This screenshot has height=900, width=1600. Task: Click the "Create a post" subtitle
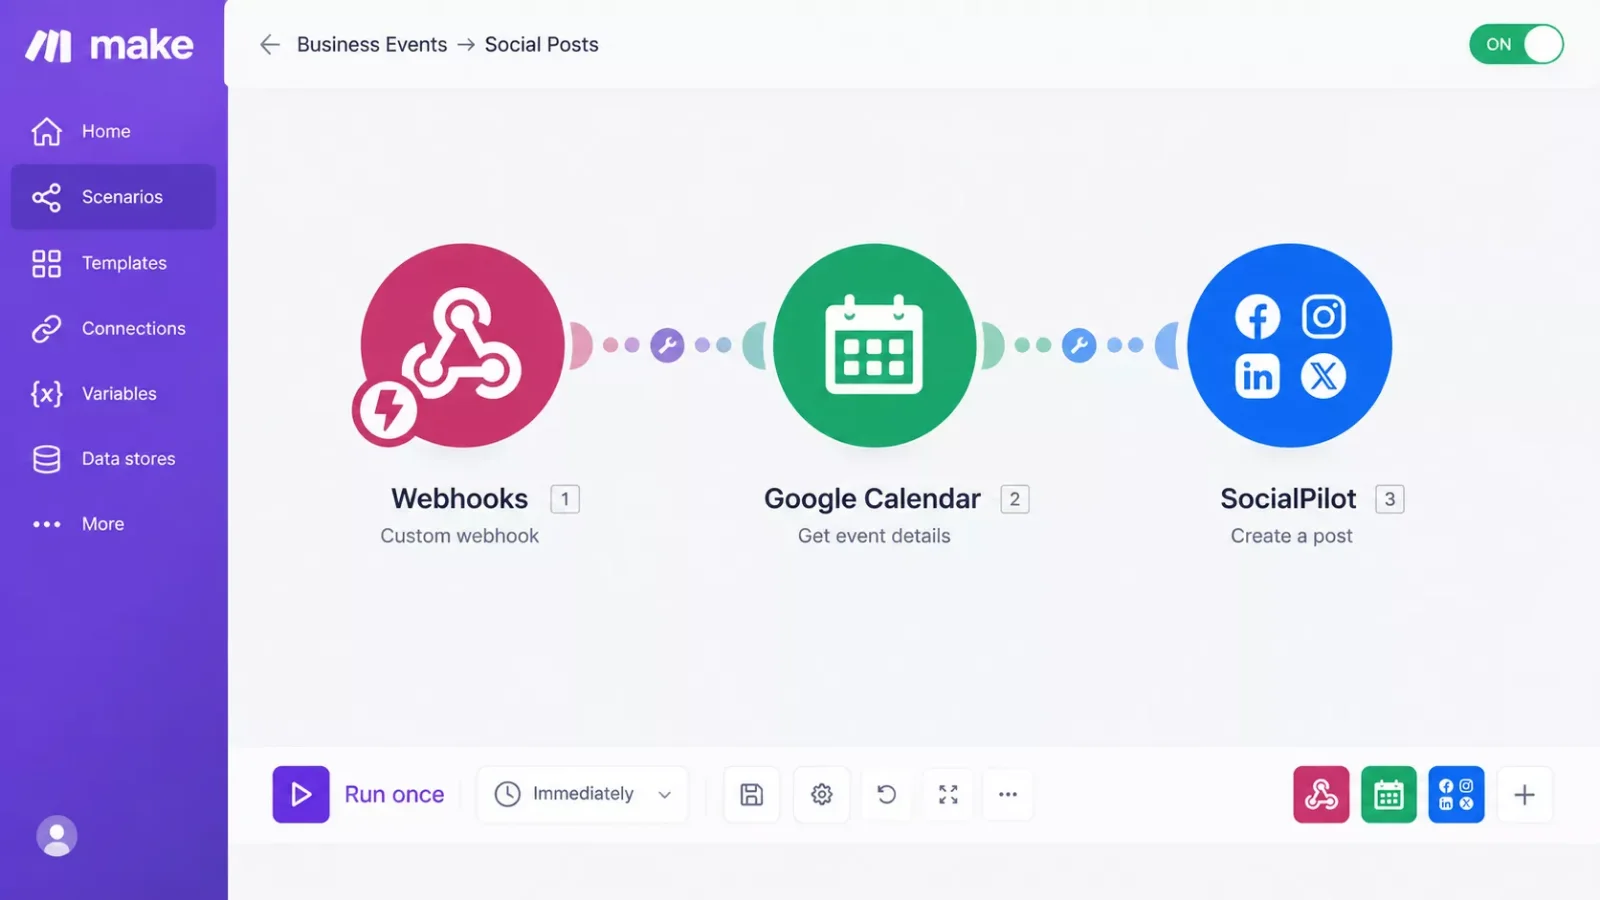pyautogui.click(x=1291, y=536)
